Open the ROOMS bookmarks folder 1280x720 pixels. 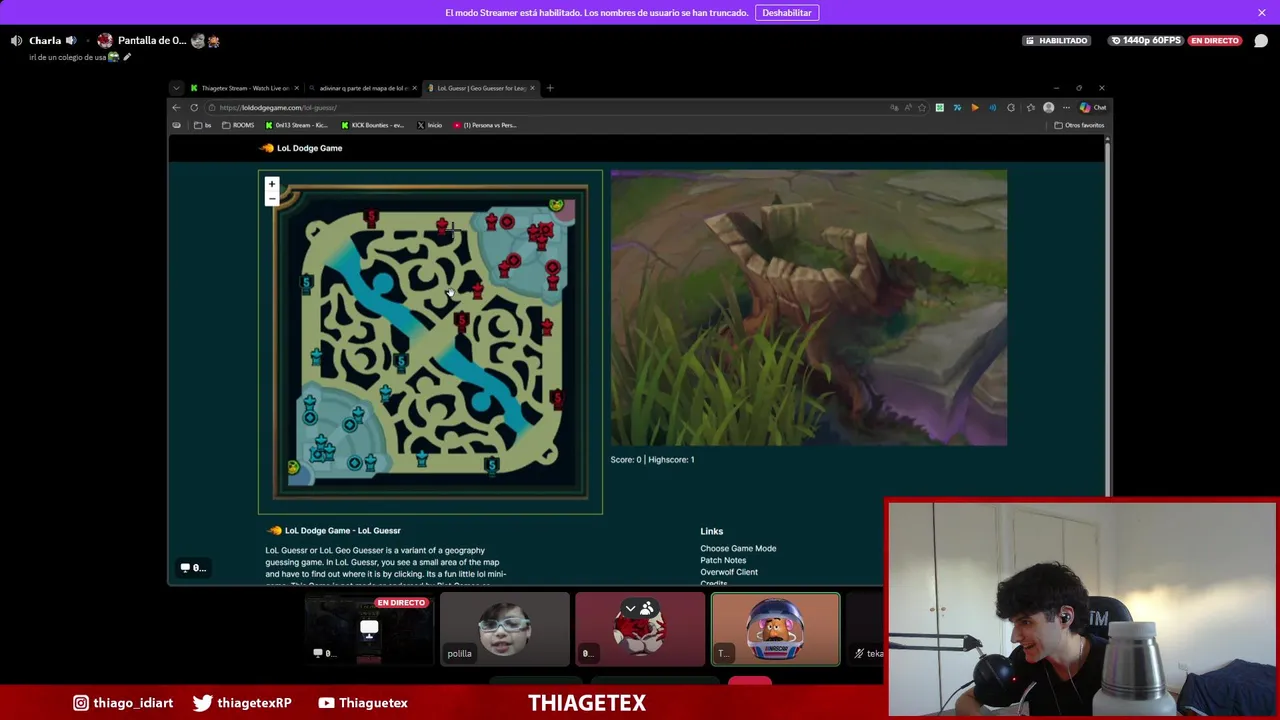238,125
